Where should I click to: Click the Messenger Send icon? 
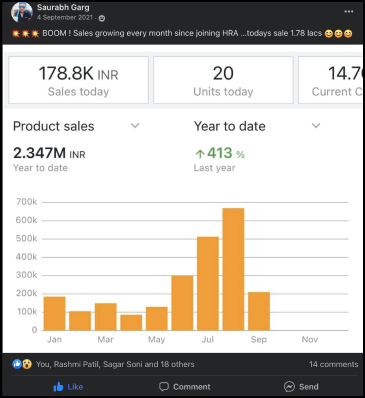[289, 387]
